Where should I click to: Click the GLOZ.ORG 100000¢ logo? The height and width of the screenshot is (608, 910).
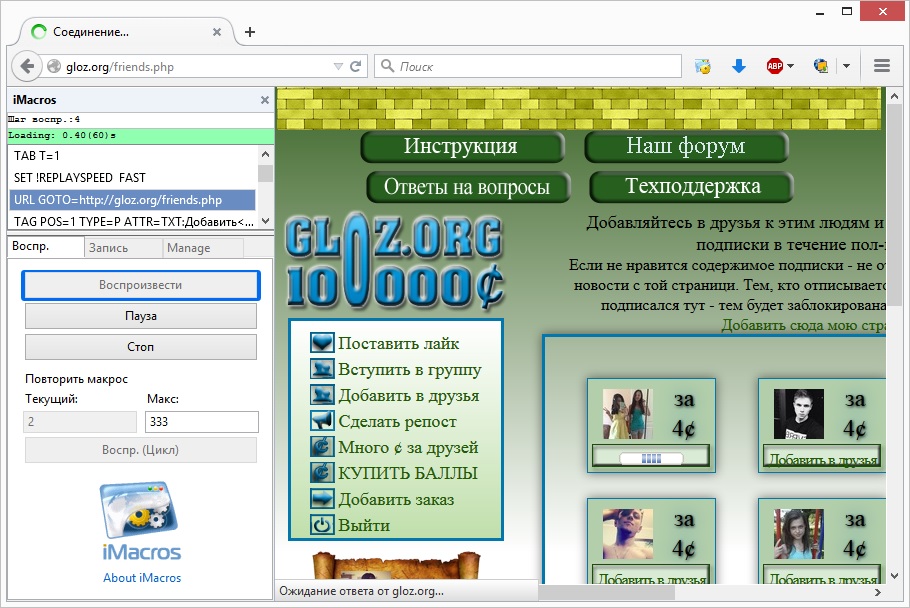pos(395,262)
